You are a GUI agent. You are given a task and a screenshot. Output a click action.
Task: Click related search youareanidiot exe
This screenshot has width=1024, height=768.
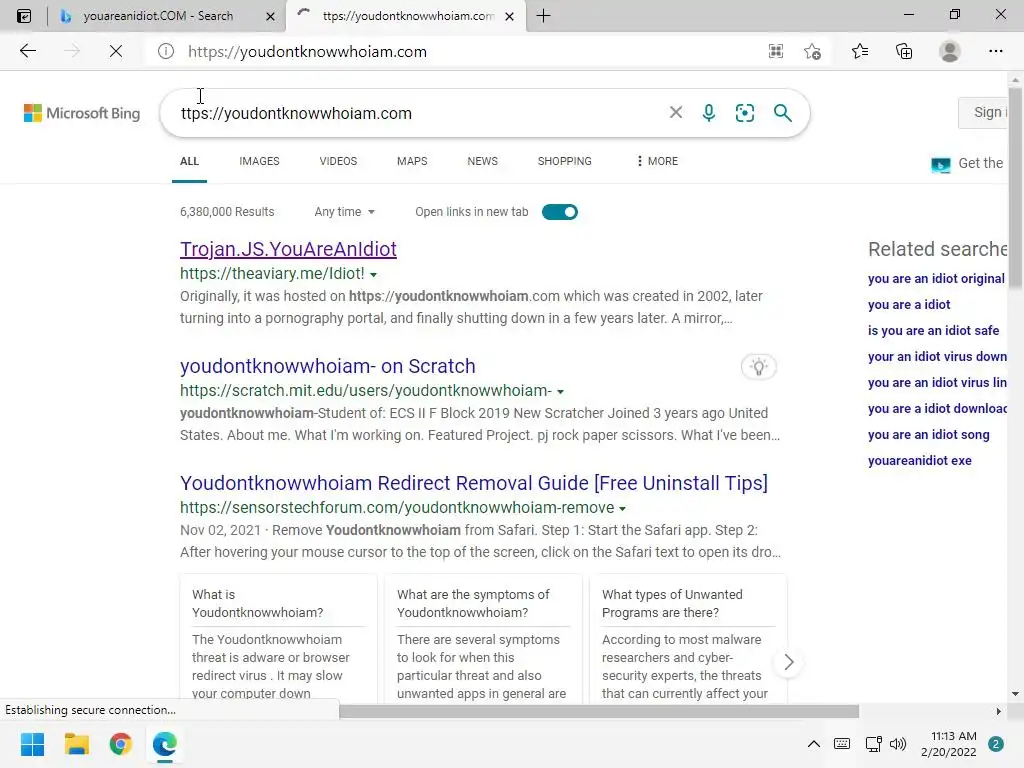point(920,460)
